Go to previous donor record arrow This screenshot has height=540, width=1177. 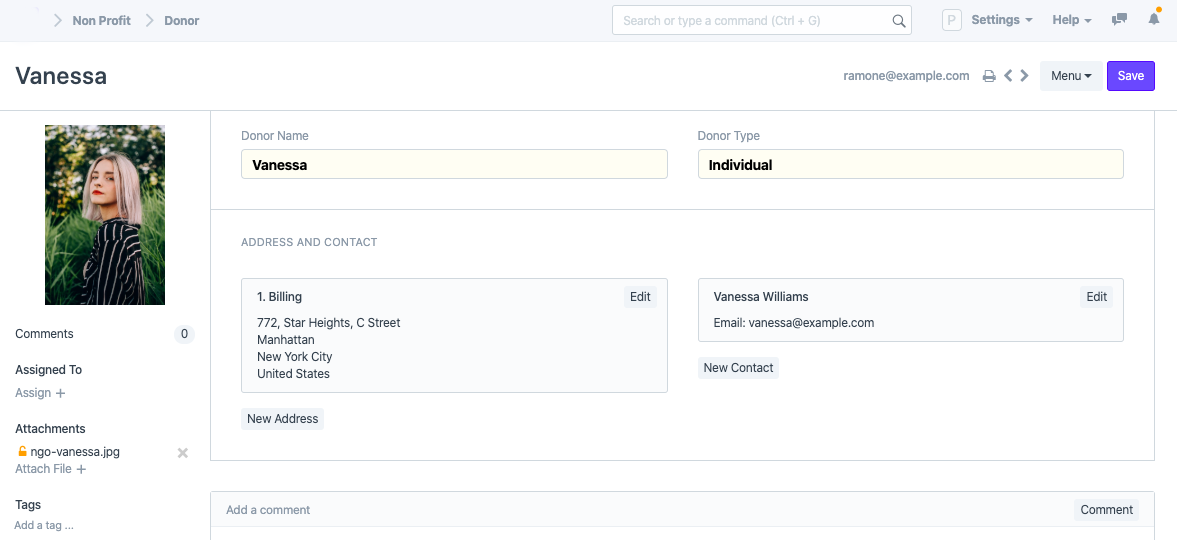pos(1008,76)
